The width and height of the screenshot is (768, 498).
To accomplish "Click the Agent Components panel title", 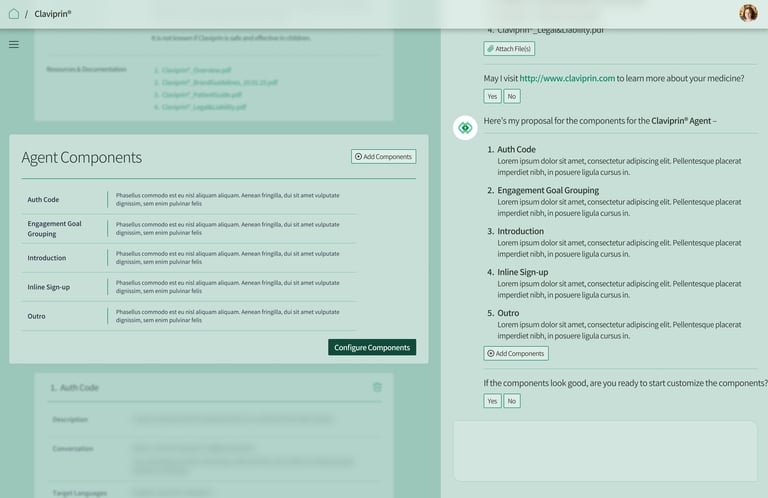I will [81, 157].
